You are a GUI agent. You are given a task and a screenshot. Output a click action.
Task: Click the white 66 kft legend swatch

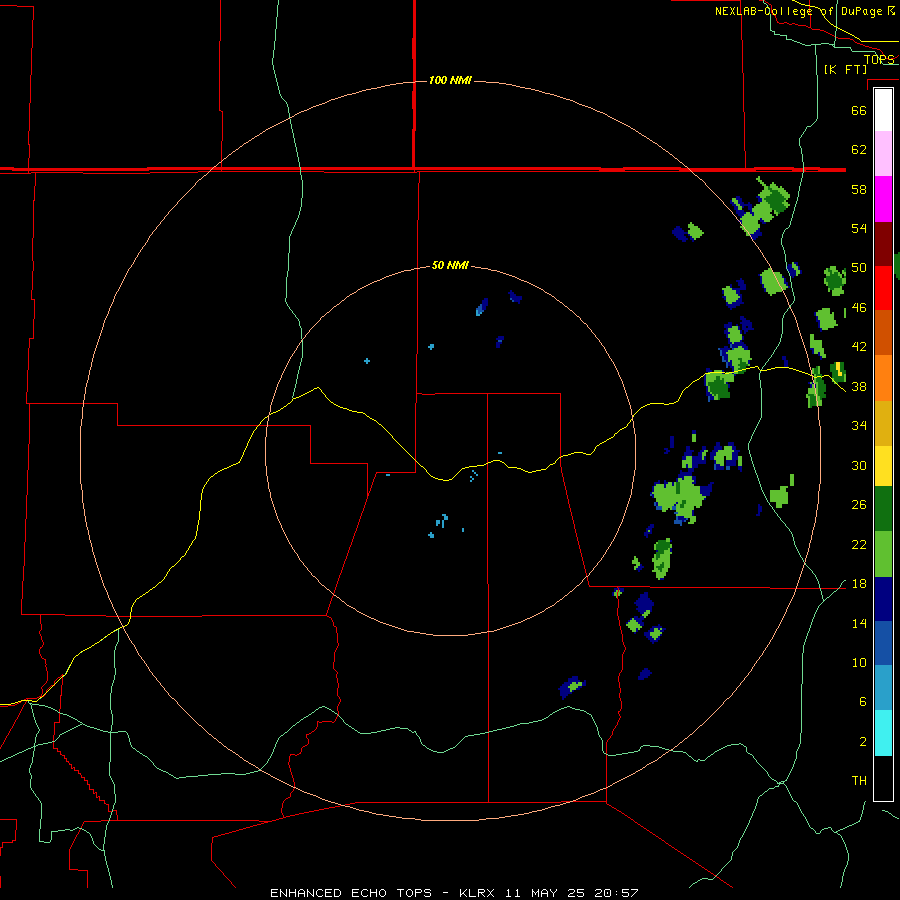pos(883,110)
